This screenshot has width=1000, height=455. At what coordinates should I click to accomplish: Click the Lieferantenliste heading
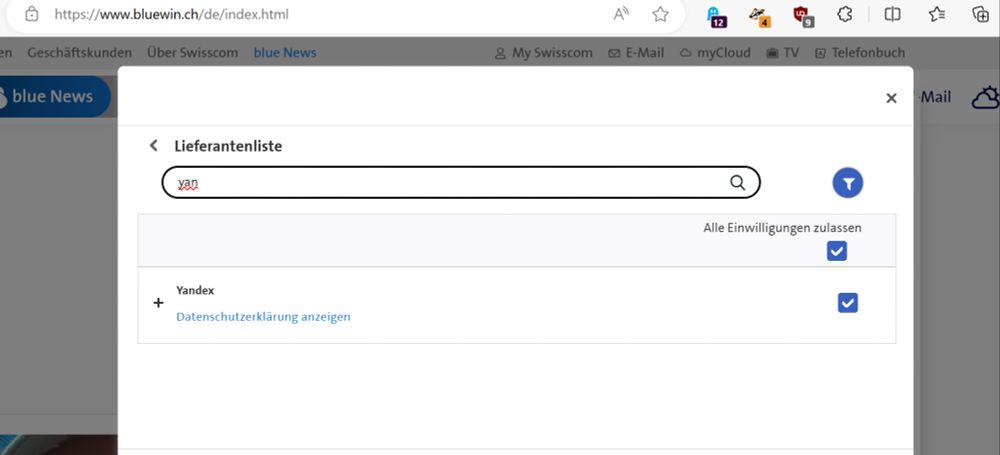click(228, 146)
